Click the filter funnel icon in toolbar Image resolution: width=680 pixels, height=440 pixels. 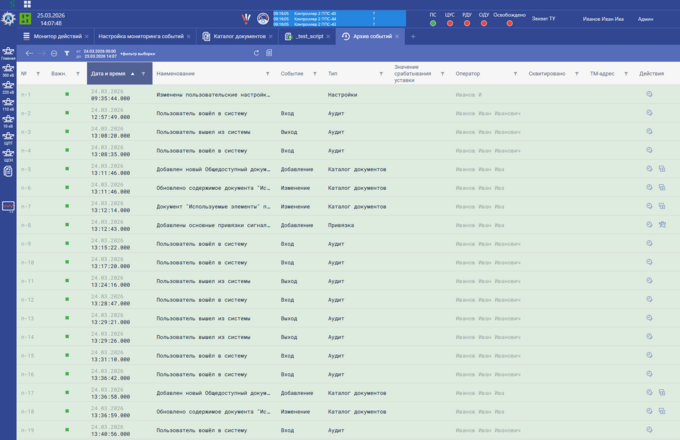[x=67, y=53]
